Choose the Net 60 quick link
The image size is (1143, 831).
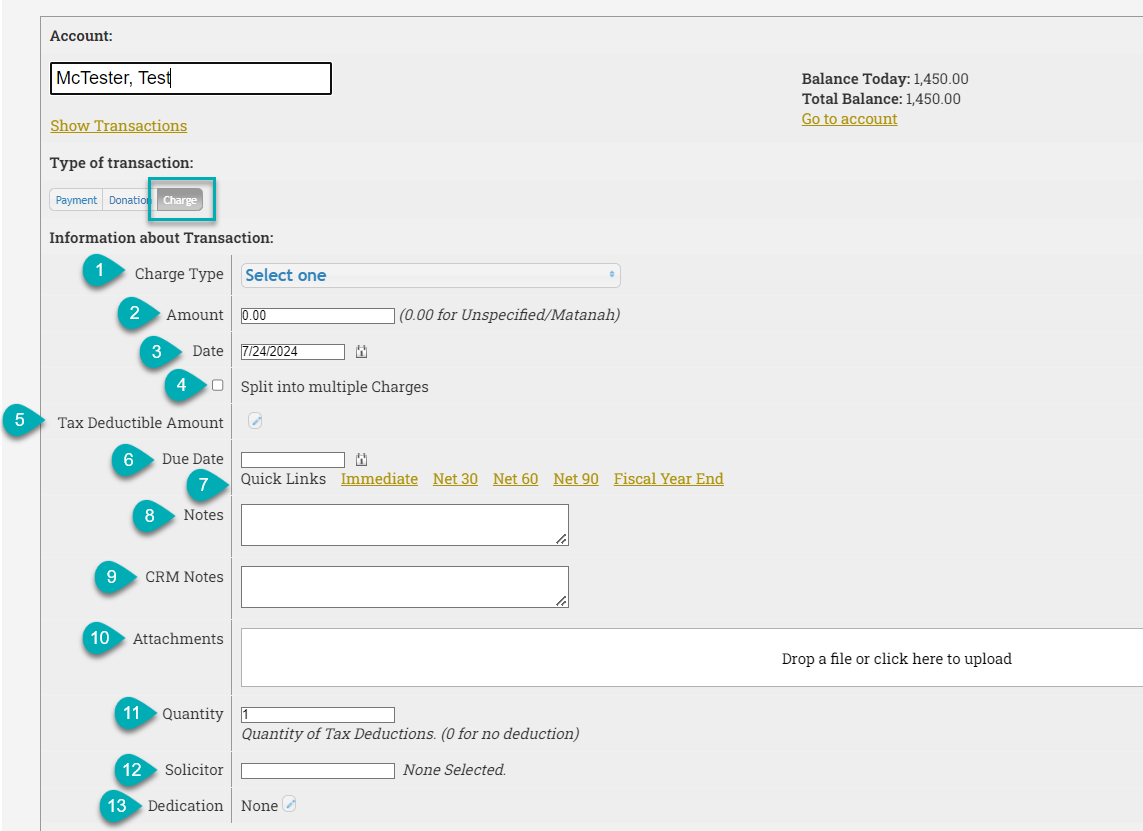tap(515, 479)
